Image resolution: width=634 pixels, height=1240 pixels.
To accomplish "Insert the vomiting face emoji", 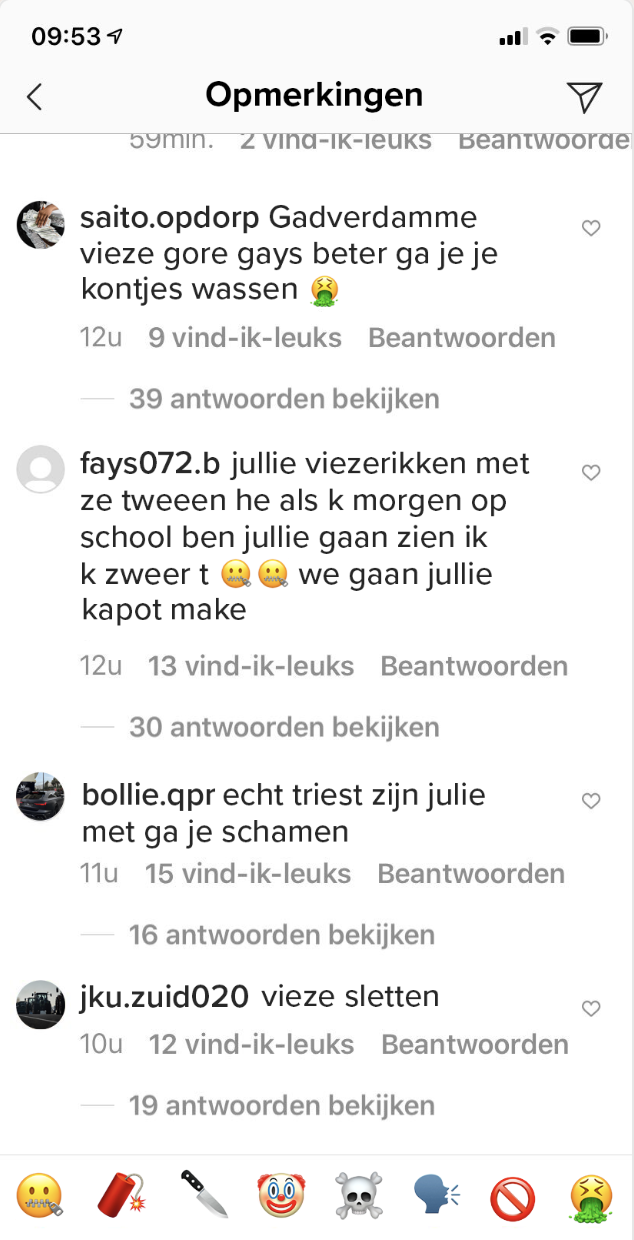I will [x=591, y=1196].
